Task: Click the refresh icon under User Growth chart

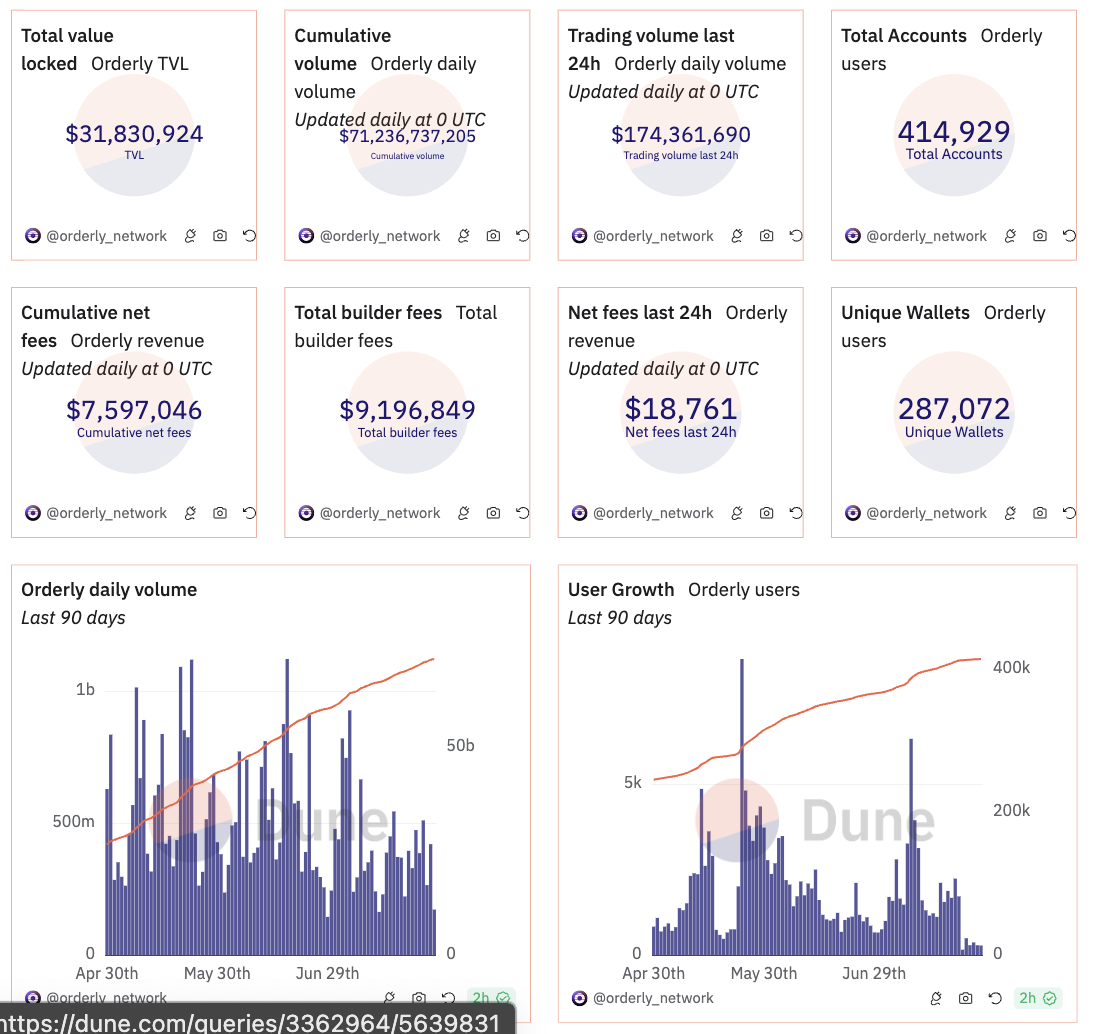Action: [994, 998]
